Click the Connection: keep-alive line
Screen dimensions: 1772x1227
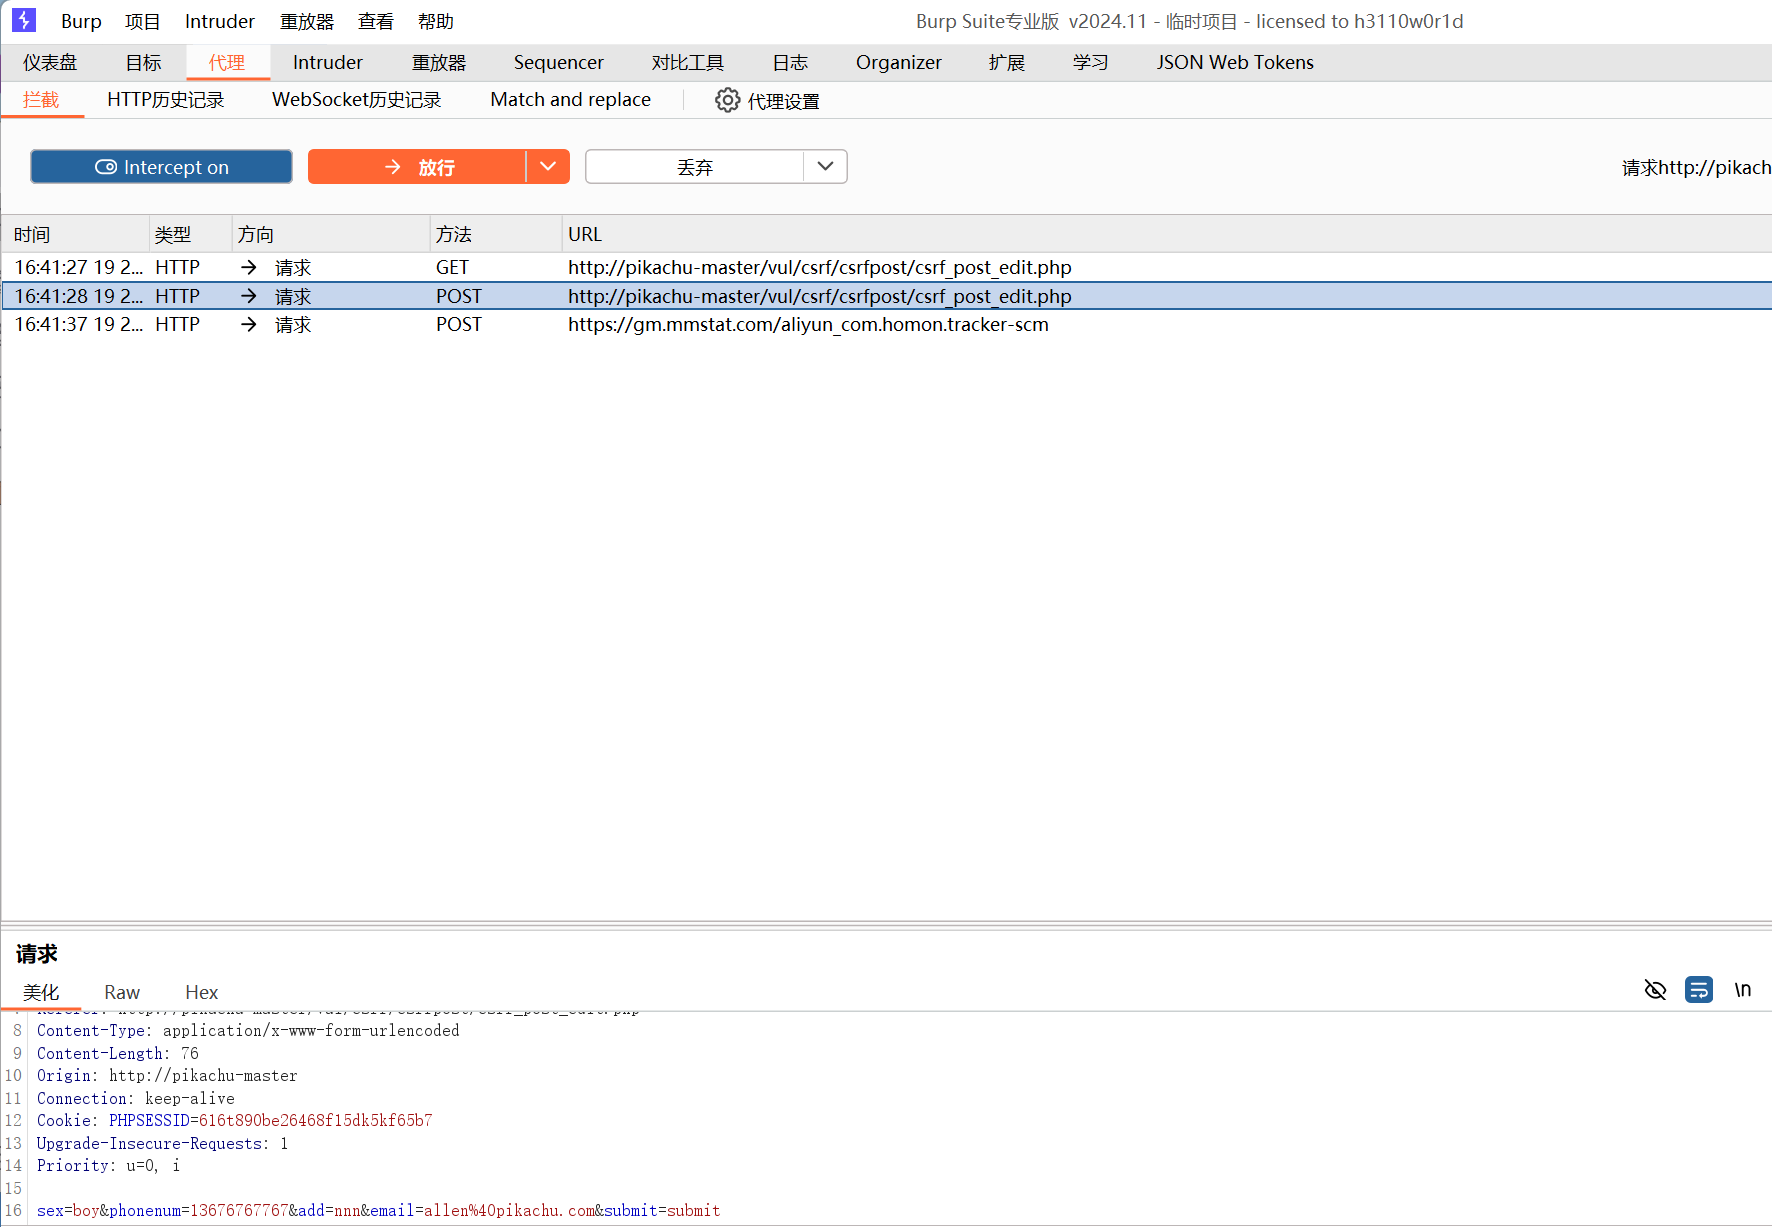tap(136, 1098)
